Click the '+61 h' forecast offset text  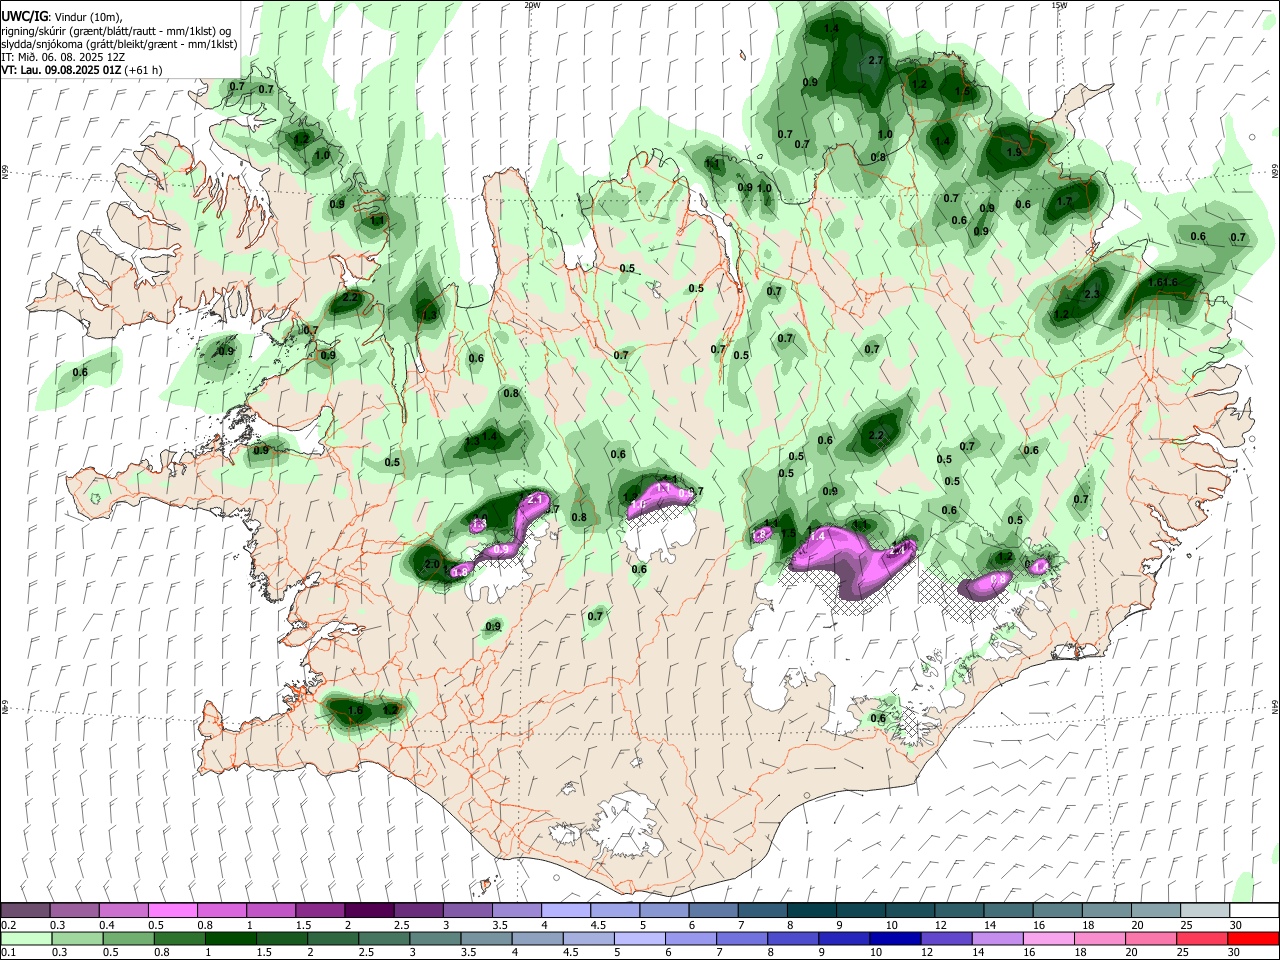pyautogui.click(x=144, y=70)
